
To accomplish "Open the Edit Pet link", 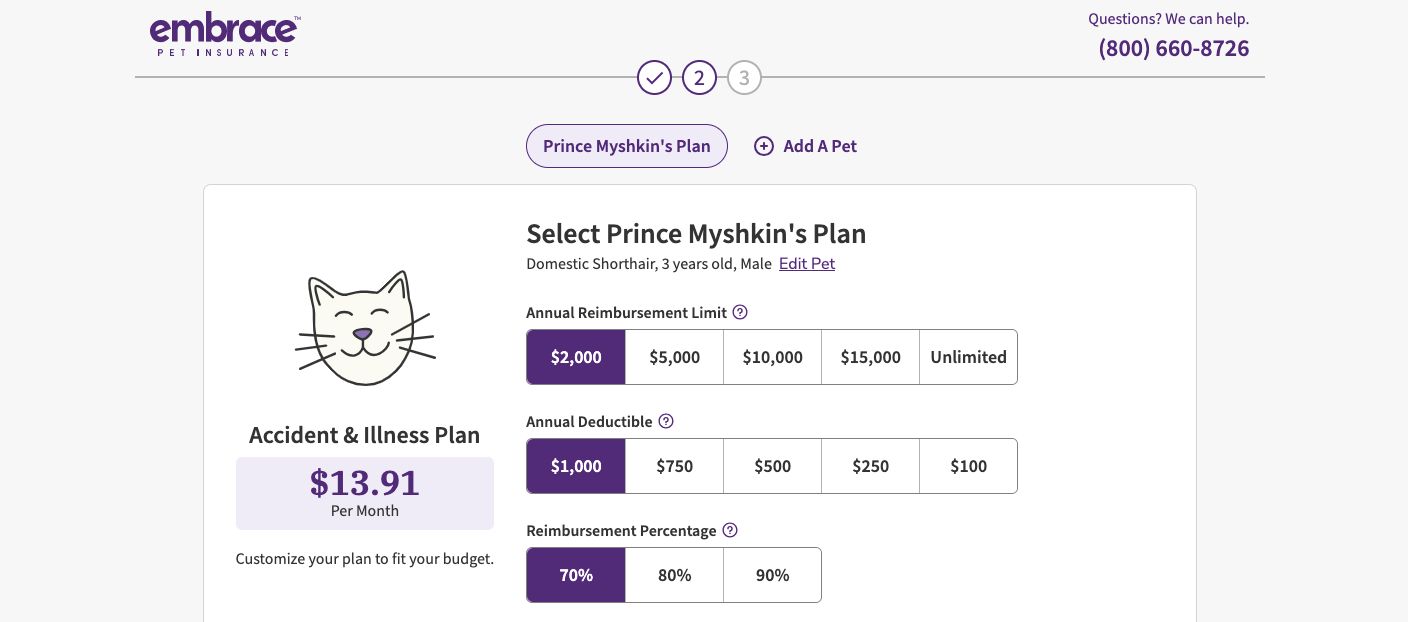I will coord(807,264).
